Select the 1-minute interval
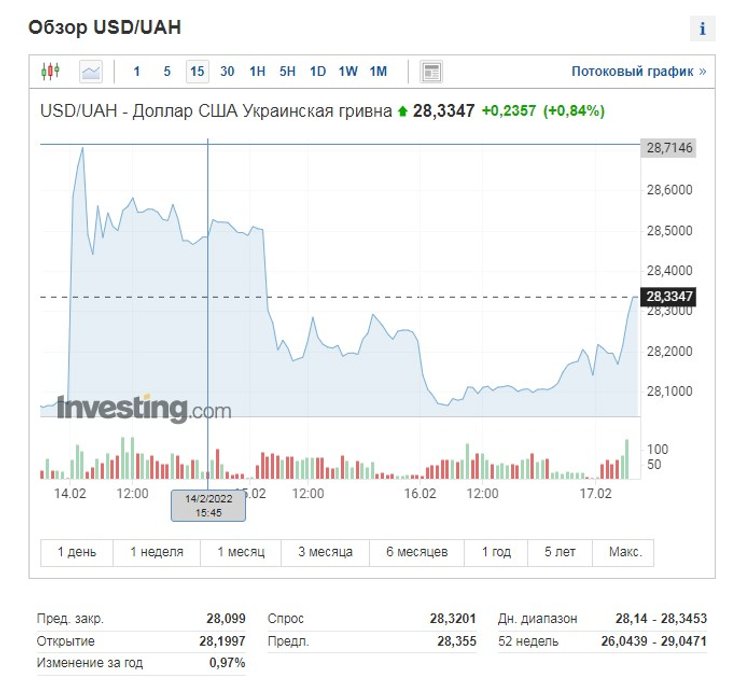Screen dimensions: 740x680 (137, 71)
